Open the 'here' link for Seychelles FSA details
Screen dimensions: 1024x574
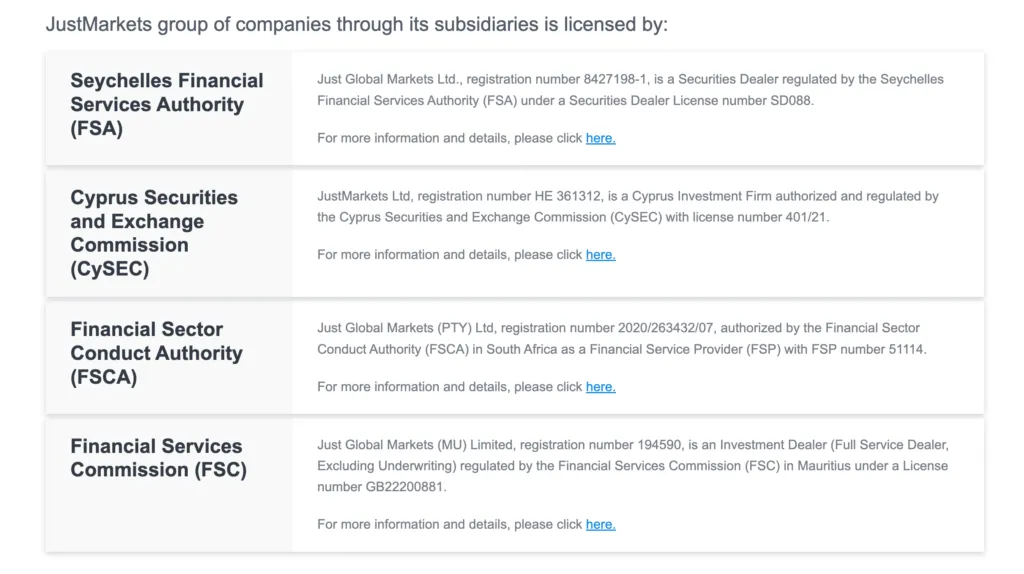coord(600,138)
